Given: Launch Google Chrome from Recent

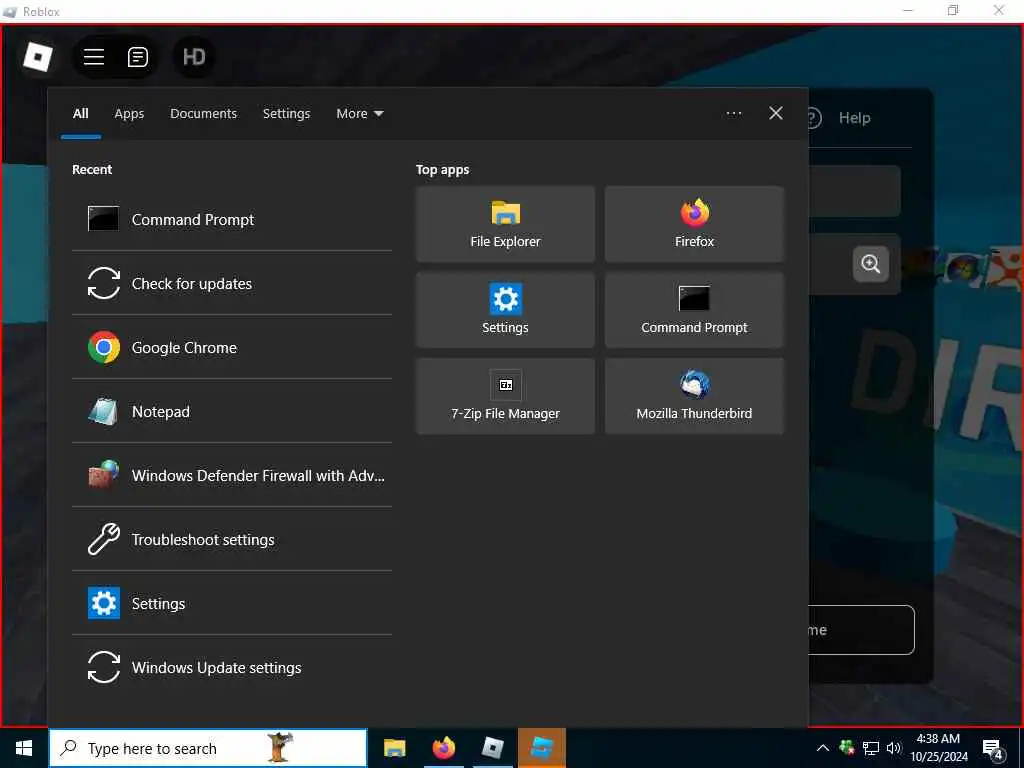Looking at the screenshot, I should click(232, 347).
